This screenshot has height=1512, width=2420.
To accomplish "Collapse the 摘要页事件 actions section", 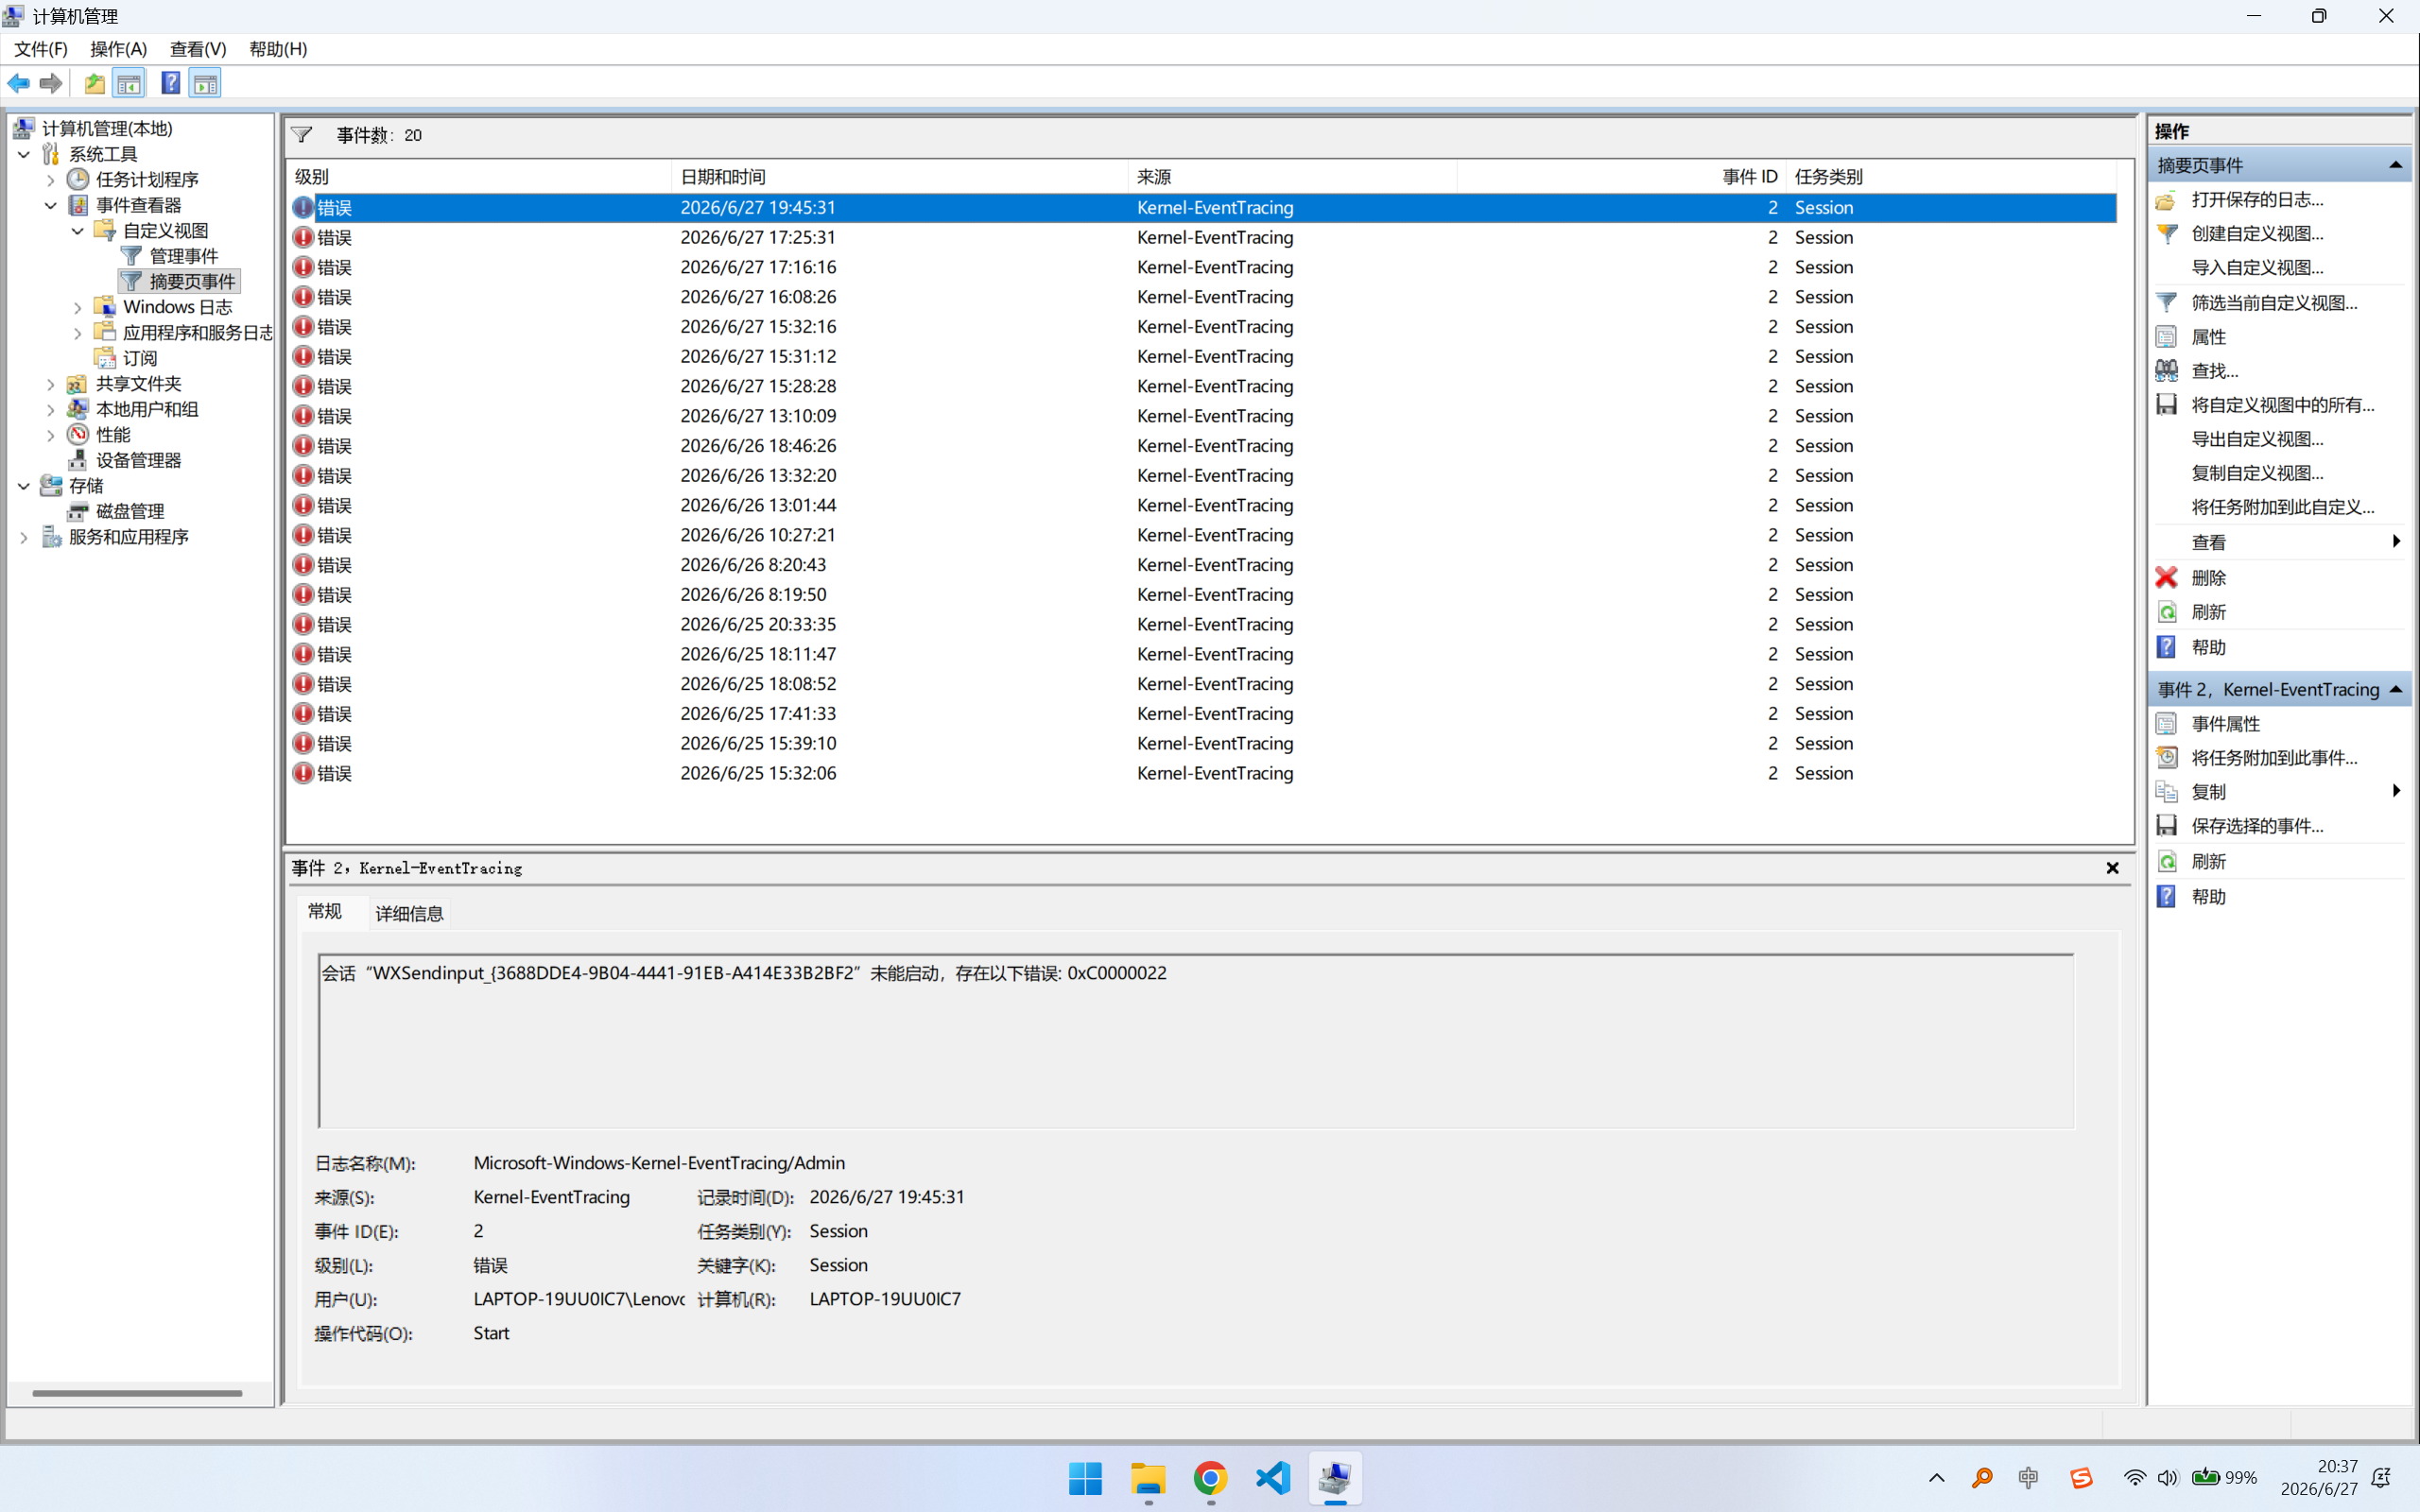I will pyautogui.click(x=2395, y=165).
